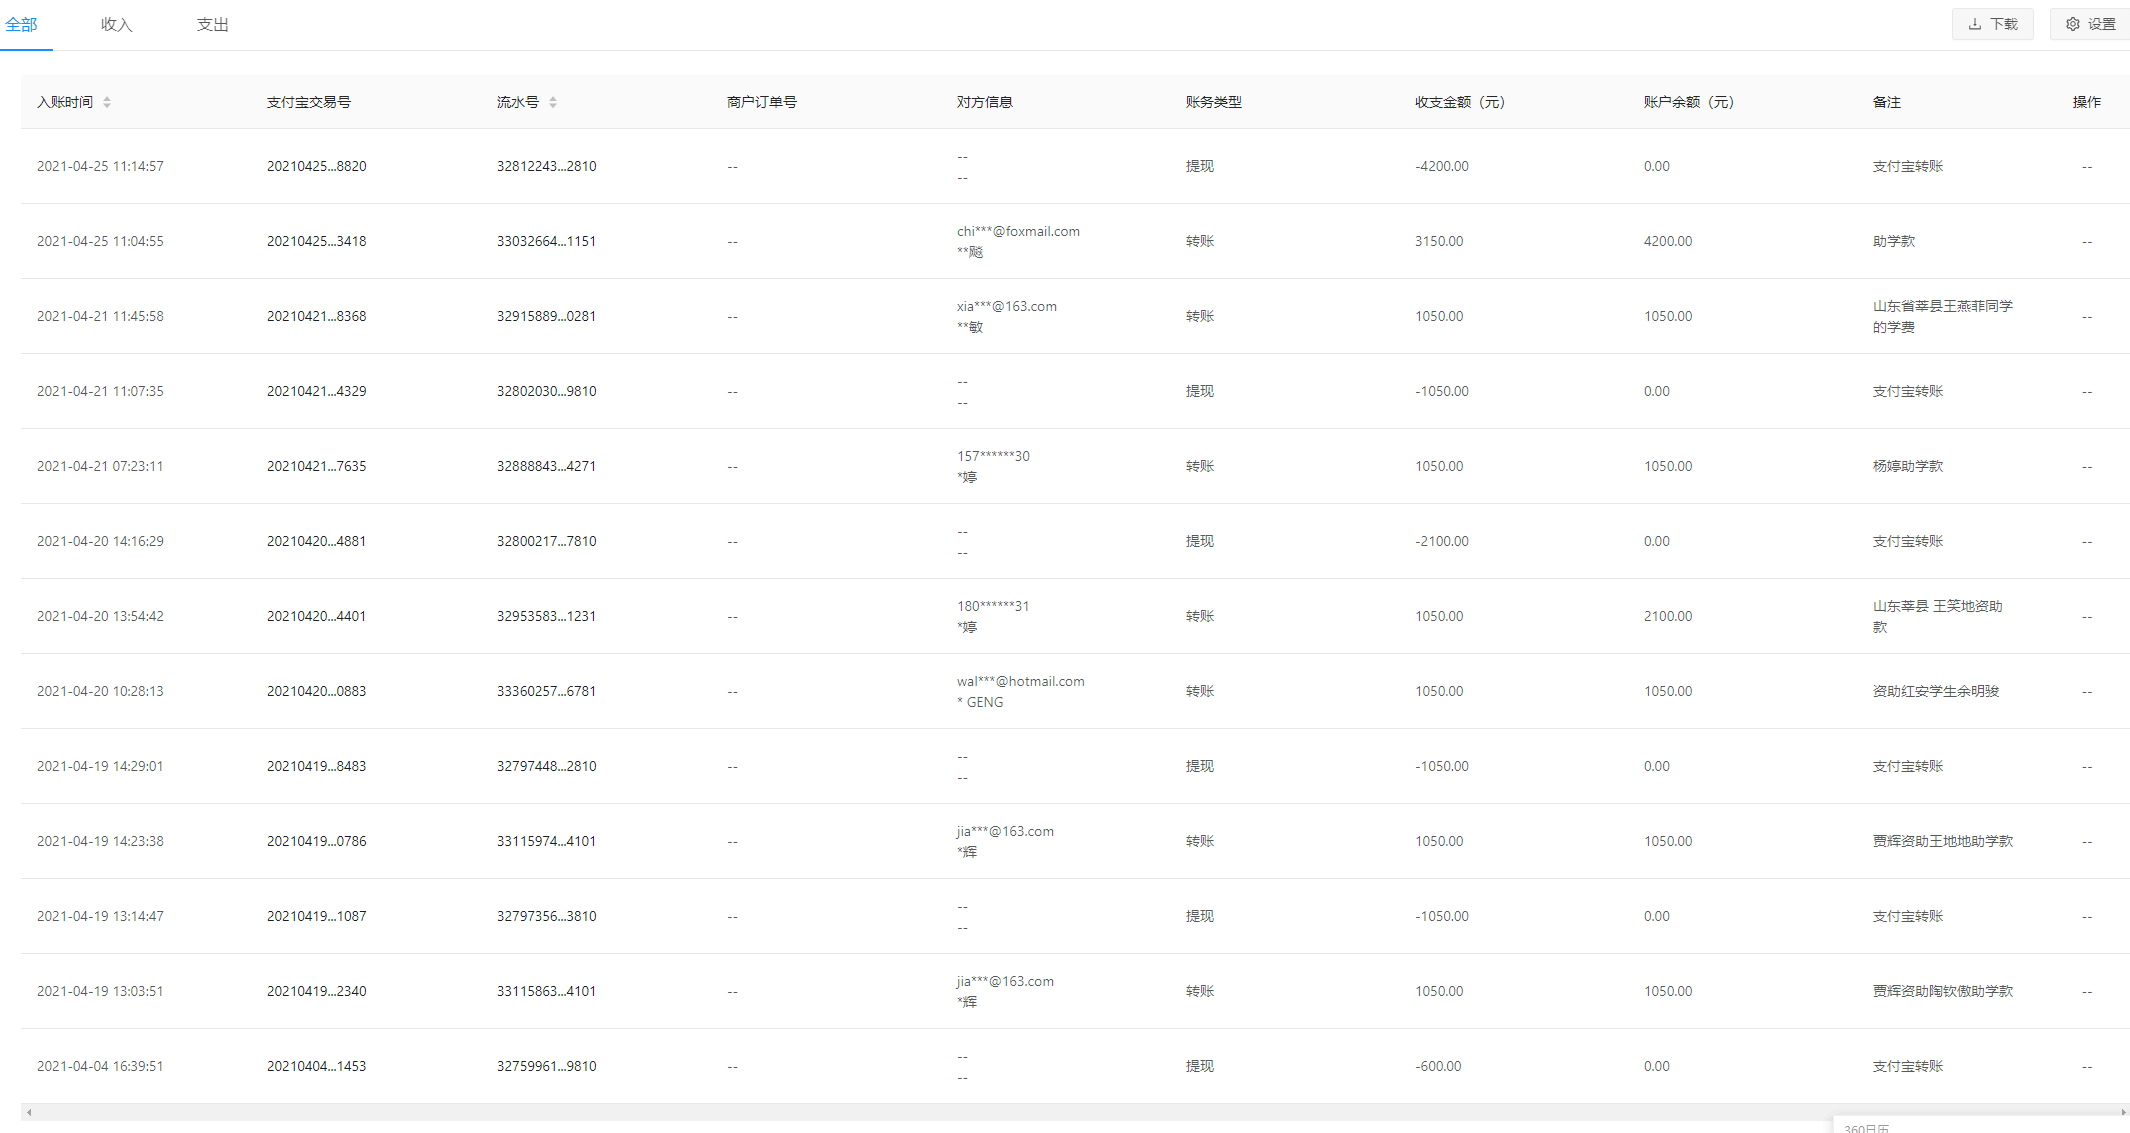Click the 360日历 popup at bottom

(1866, 1127)
